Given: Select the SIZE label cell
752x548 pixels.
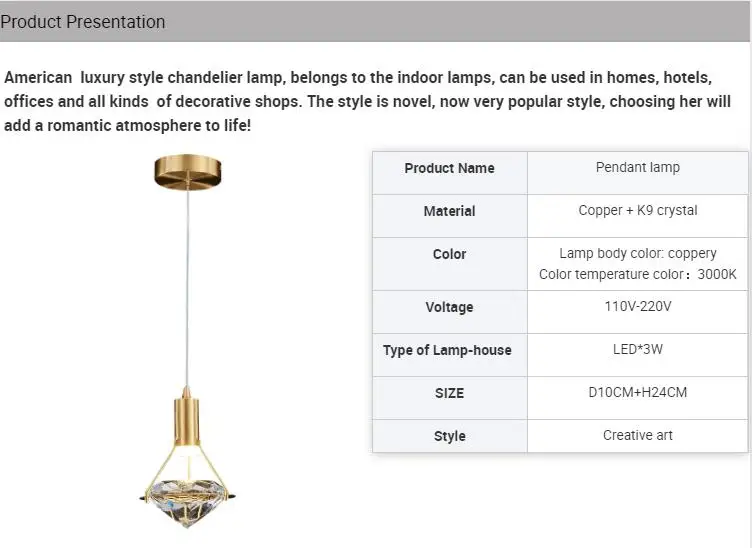Looking at the screenshot, I should pyautogui.click(x=449, y=393).
